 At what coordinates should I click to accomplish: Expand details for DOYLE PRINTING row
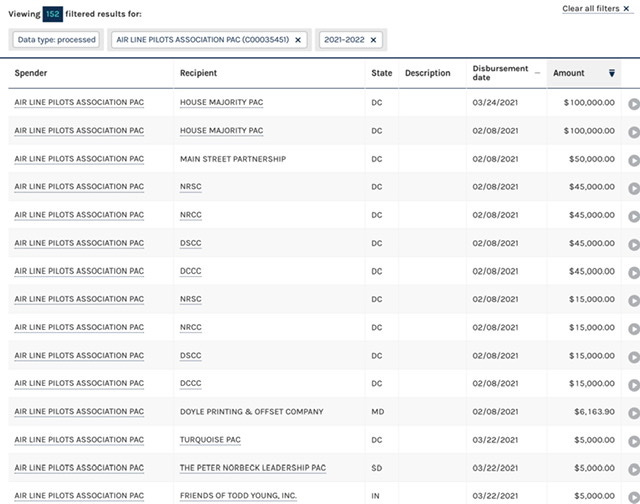pyautogui.click(x=633, y=413)
